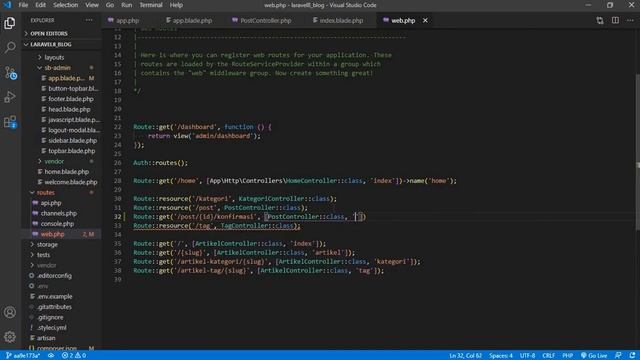Open logout-modal blade file

click(74, 130)
